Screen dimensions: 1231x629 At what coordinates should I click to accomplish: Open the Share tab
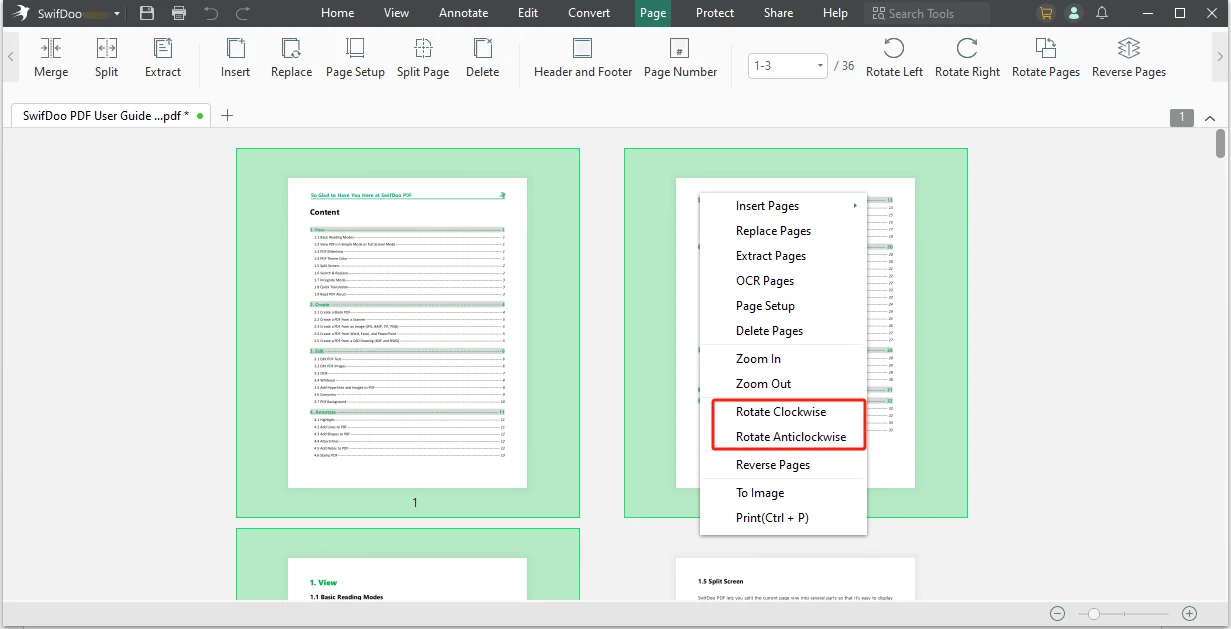[x=779, y=13]
